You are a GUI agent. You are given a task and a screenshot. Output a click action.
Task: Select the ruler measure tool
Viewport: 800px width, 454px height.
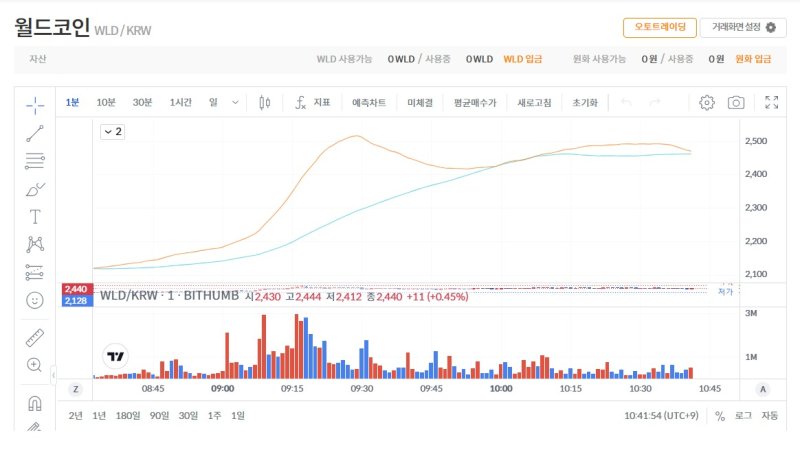35,337
